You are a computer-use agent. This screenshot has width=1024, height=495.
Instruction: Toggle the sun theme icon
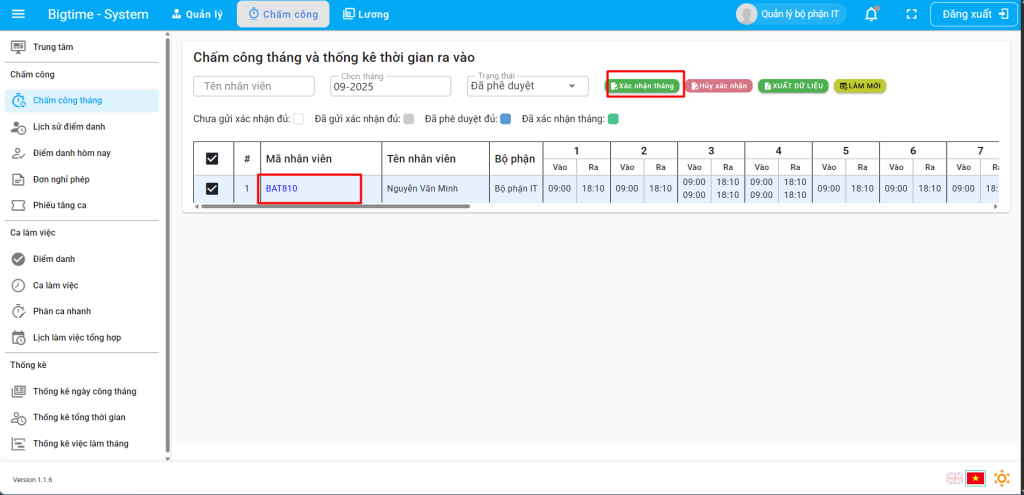tap(1001, 479)
